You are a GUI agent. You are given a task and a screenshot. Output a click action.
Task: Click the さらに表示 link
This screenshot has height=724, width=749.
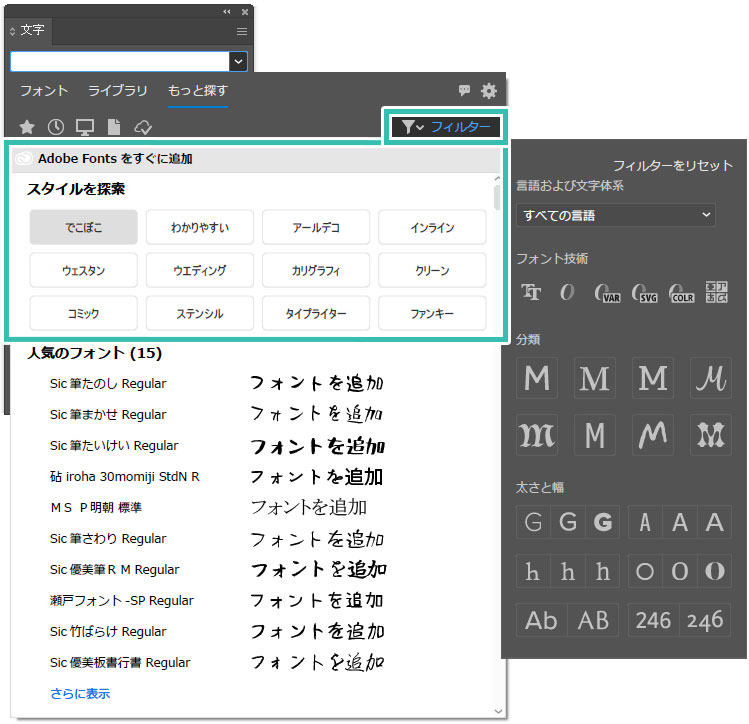[80, 693]
